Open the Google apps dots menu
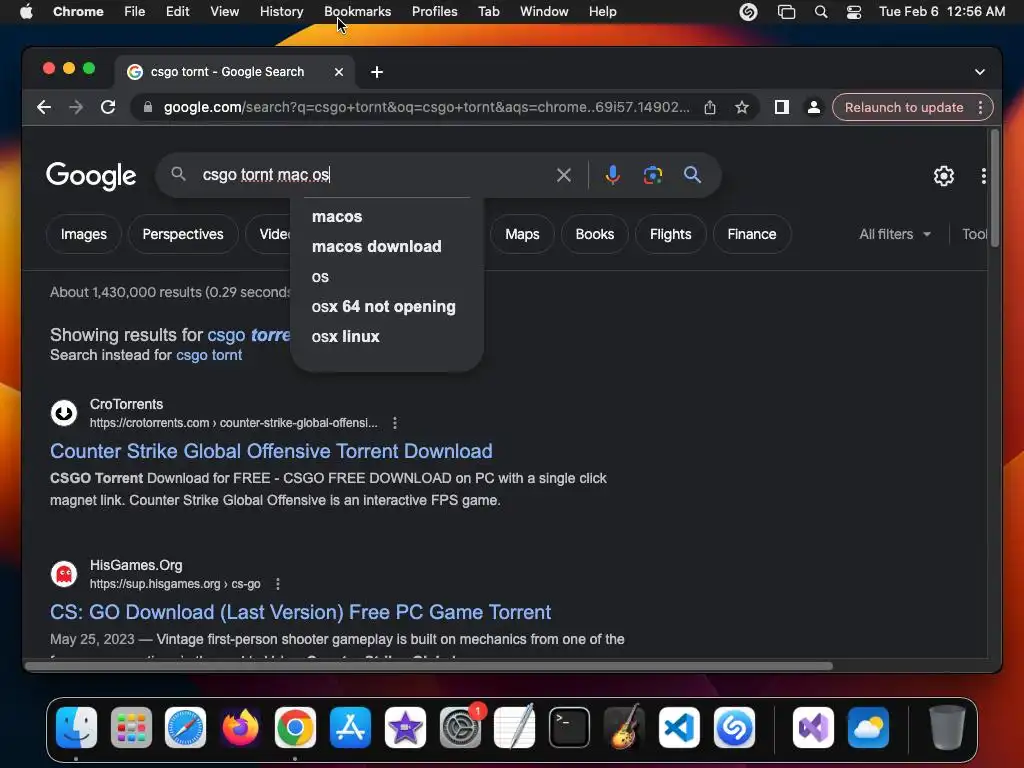Viewport: 1024px width, 768px height. (984, 176)
